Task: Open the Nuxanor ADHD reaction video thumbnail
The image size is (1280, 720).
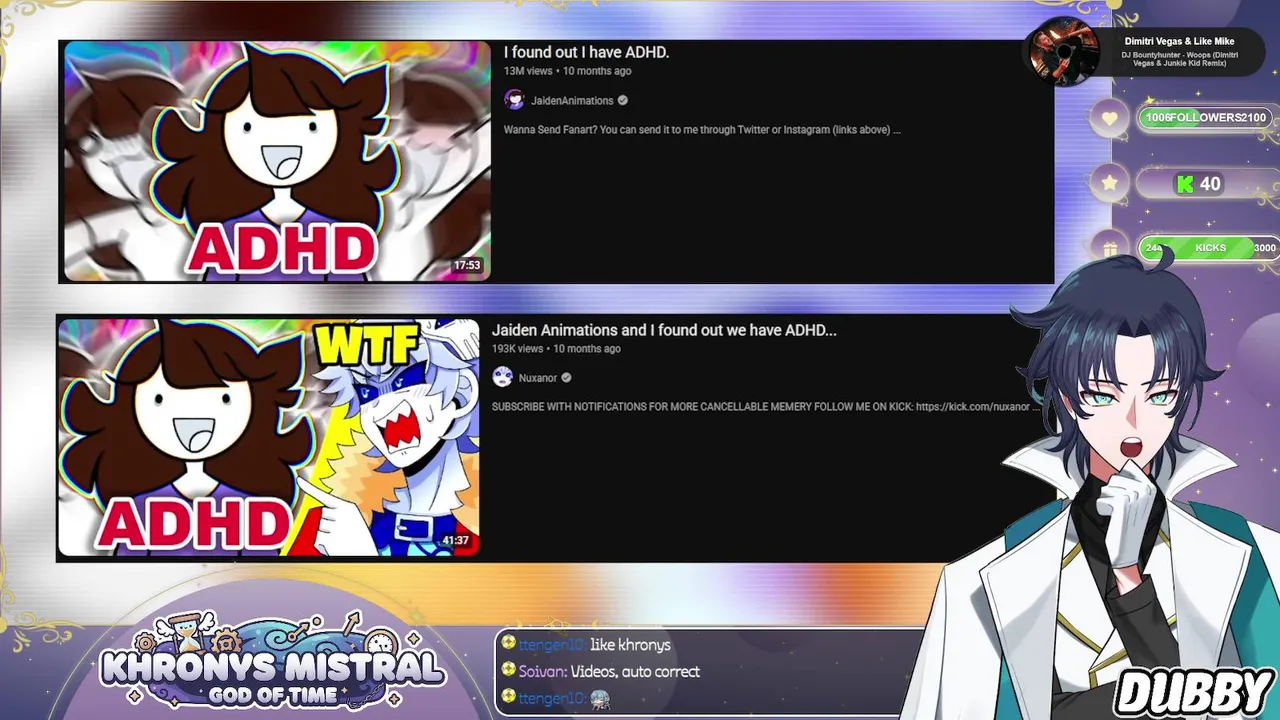Action: tap(269, 438)
